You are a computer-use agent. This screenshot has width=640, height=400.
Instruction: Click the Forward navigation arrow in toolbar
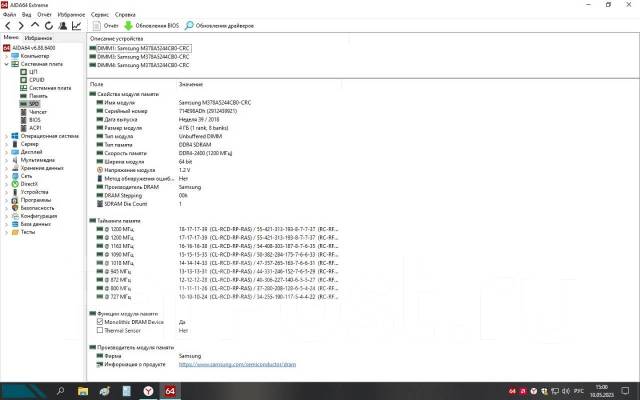pyautogui.click(x=21, y=25)
